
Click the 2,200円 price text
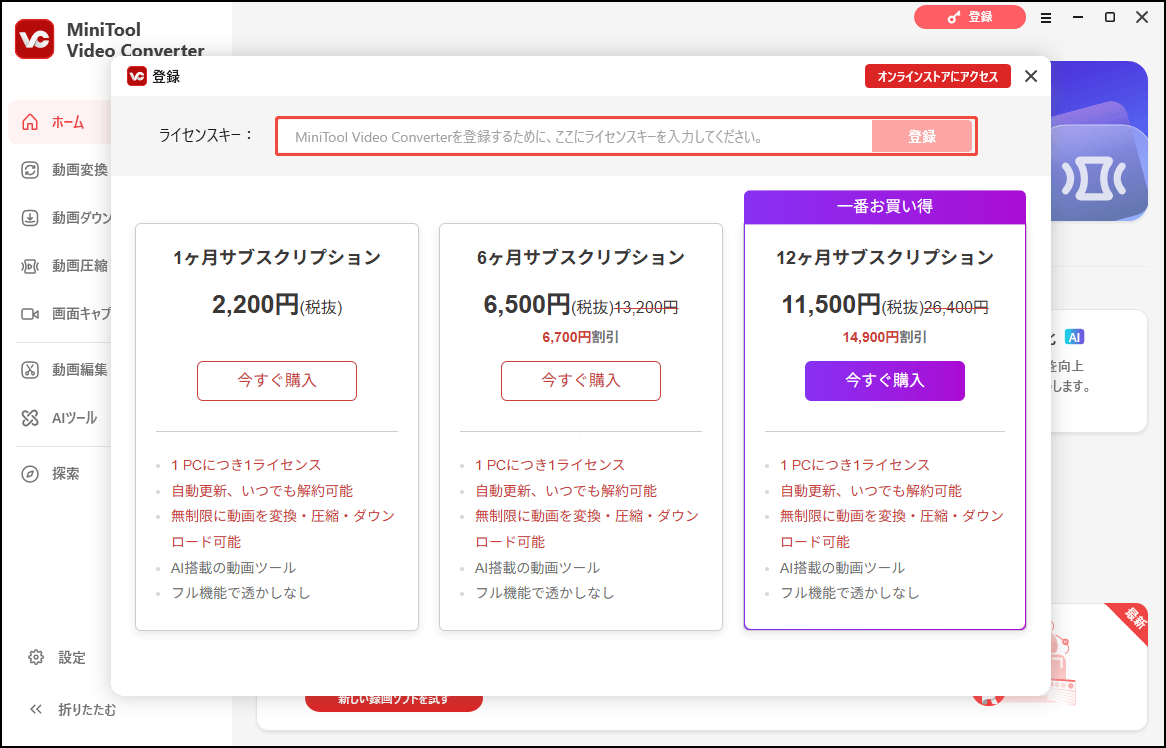coord(255,305)
